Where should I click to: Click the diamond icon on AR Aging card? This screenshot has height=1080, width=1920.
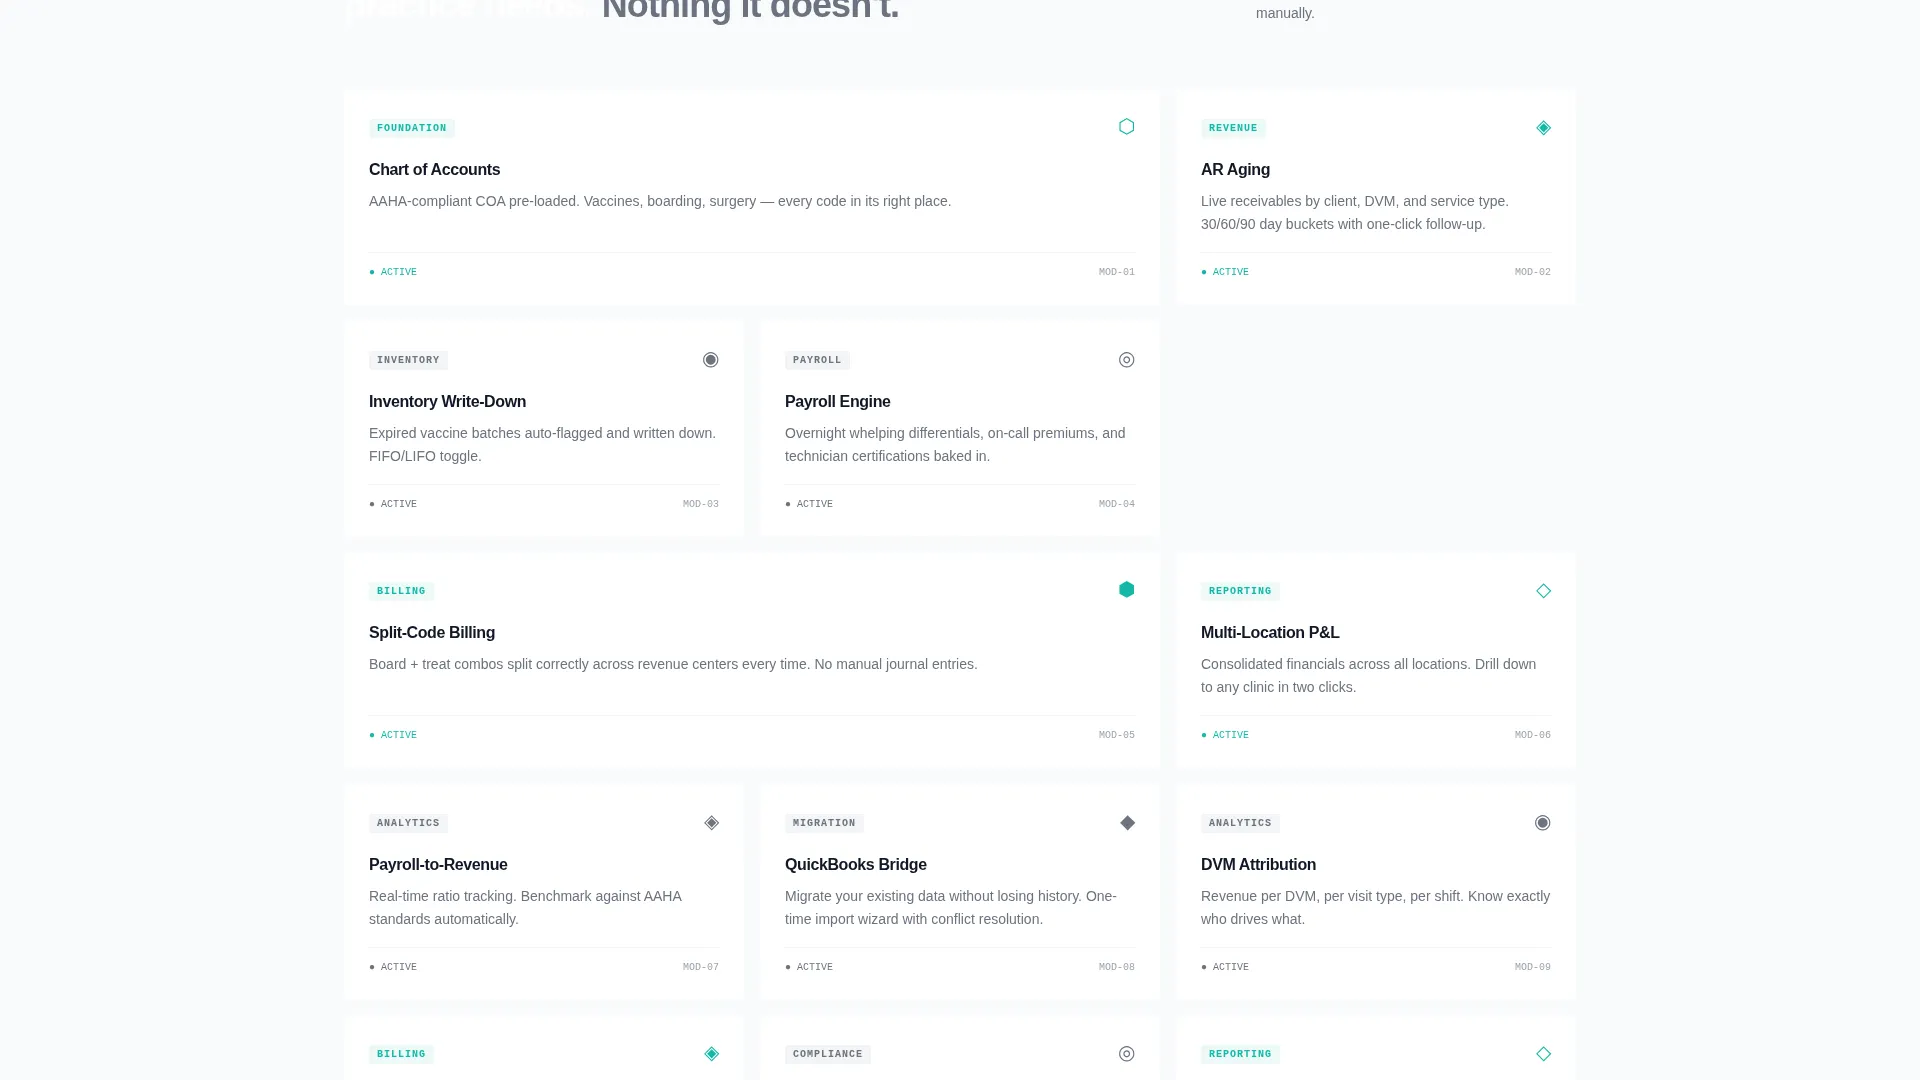tap(1543, 128)
